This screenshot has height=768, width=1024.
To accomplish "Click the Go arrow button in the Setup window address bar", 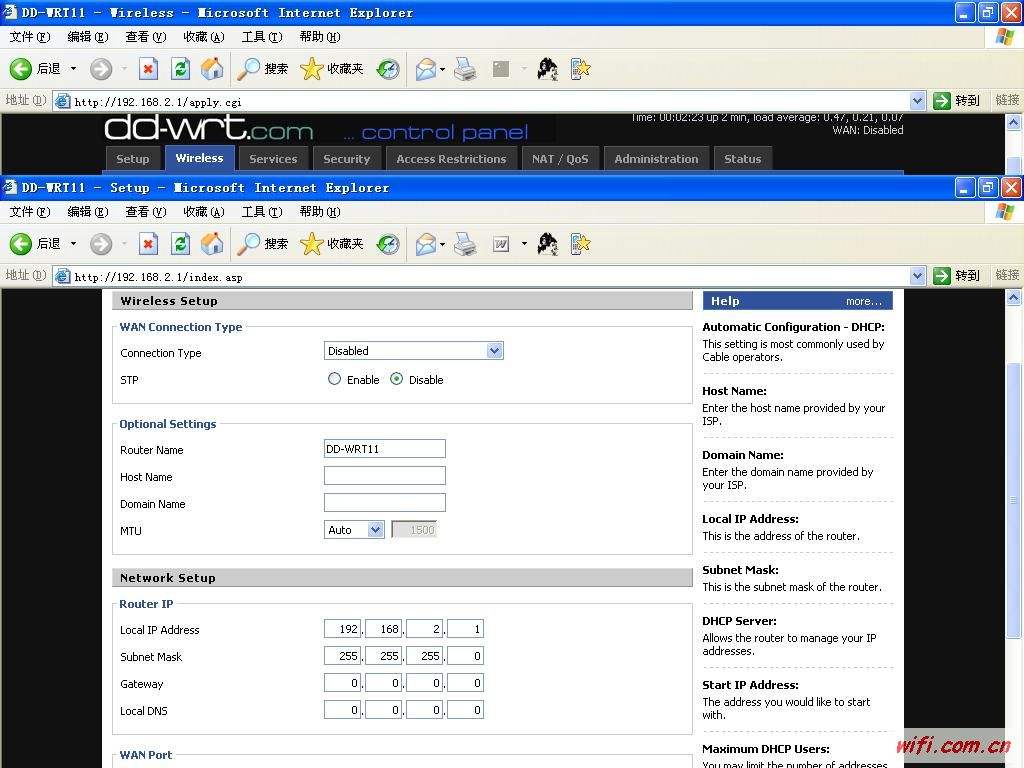I will pyautogui.click(x=942, y=276).
